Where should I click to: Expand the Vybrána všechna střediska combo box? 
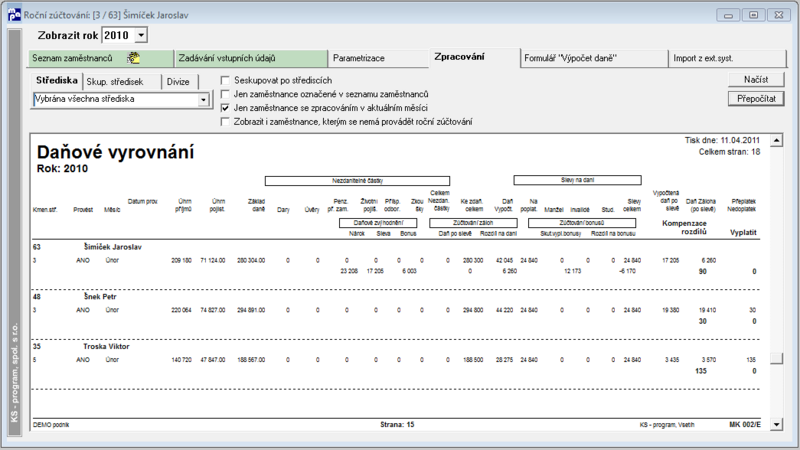[203, 99]
